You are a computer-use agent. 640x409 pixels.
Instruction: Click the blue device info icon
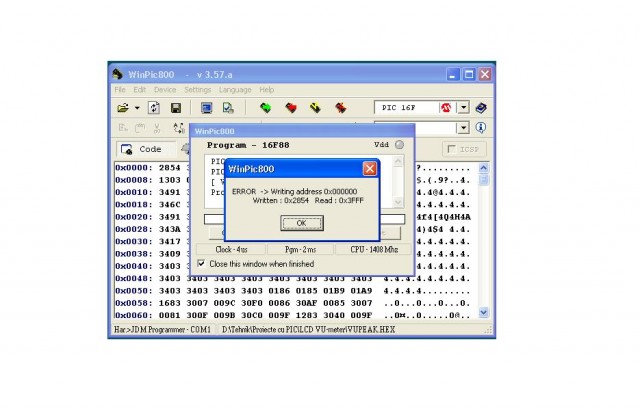[481, 128]
